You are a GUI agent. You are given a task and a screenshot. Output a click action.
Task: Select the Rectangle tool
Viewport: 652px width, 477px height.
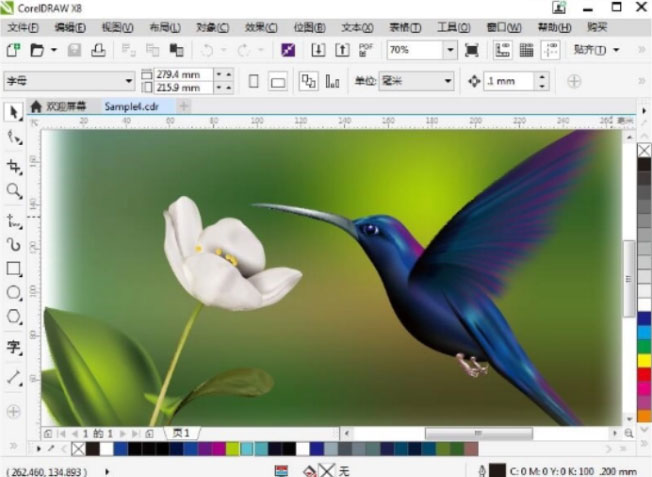point(14,269)
